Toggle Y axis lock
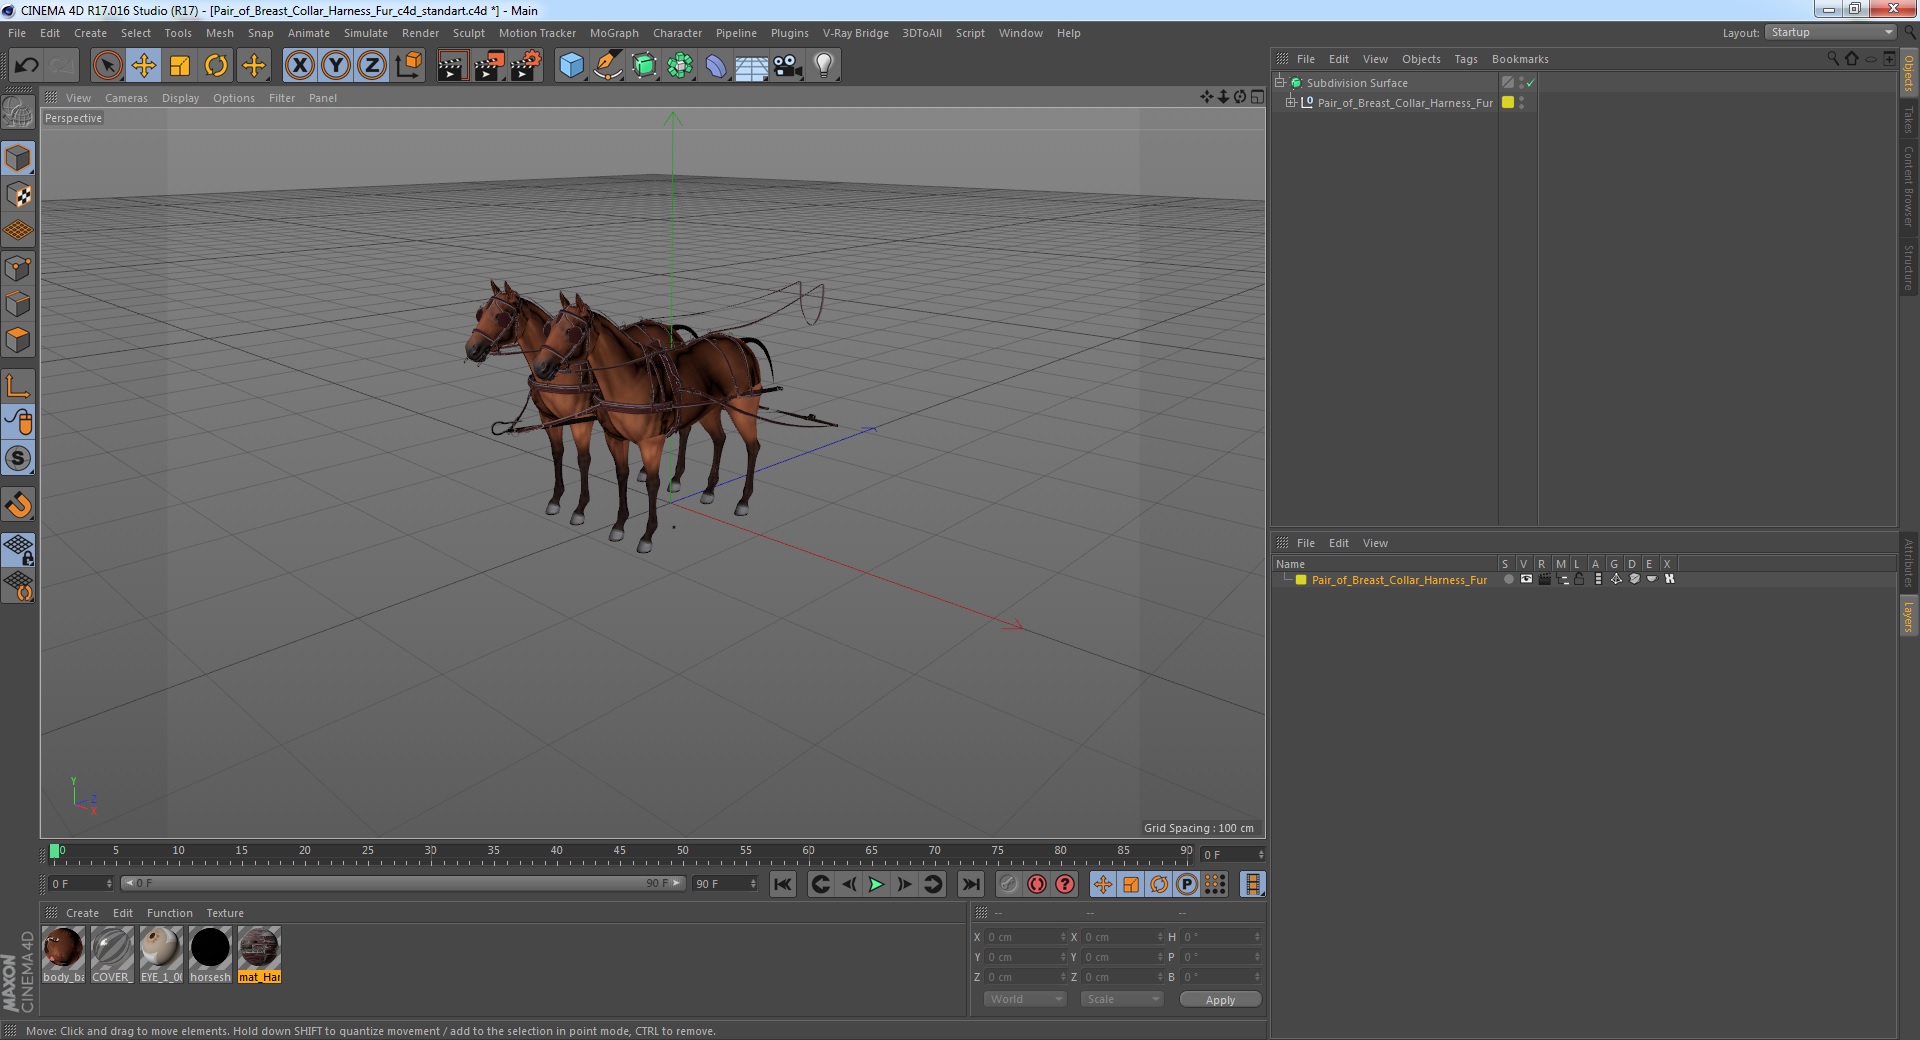This screenshot has width=1920, height=1040. click(336, 66)
